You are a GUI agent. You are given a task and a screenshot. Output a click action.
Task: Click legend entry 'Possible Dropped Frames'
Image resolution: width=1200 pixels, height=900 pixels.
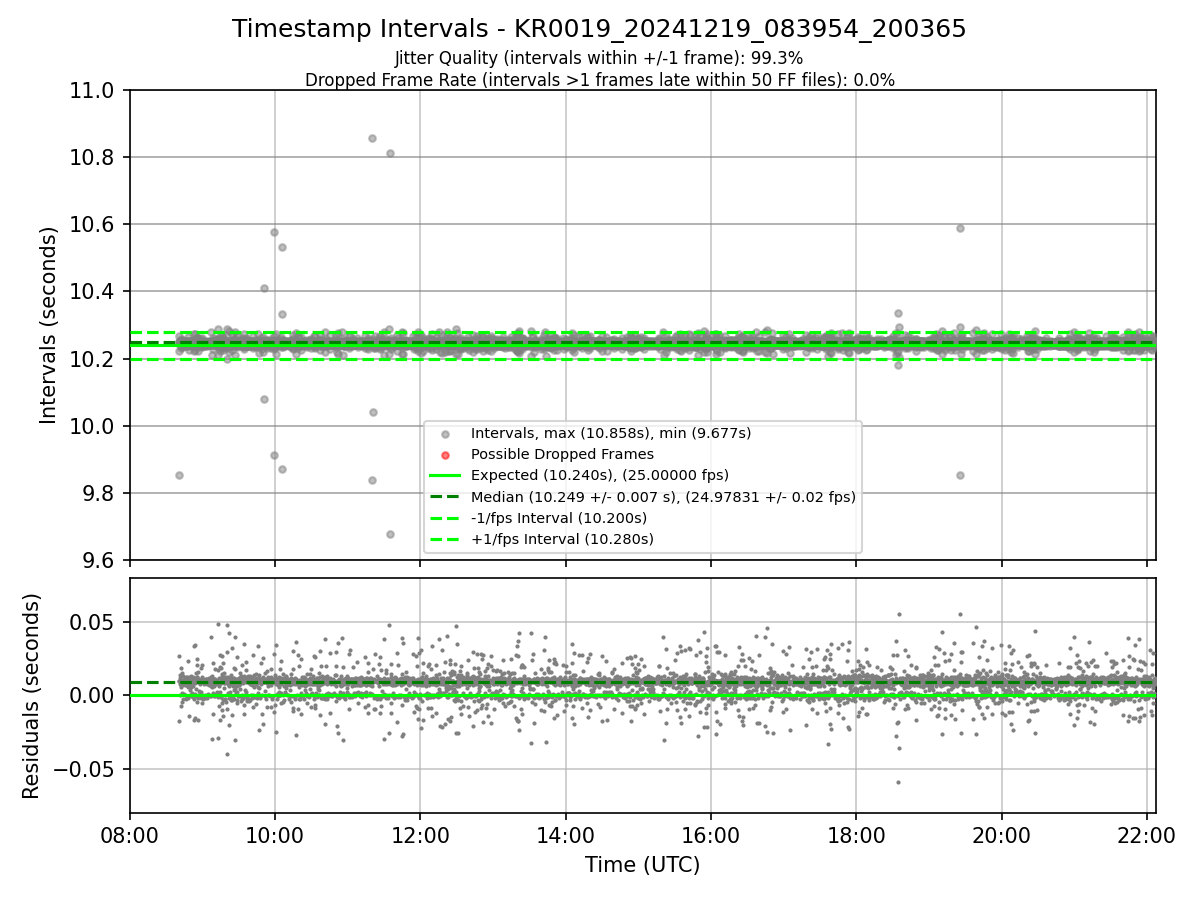pos(562,454)
